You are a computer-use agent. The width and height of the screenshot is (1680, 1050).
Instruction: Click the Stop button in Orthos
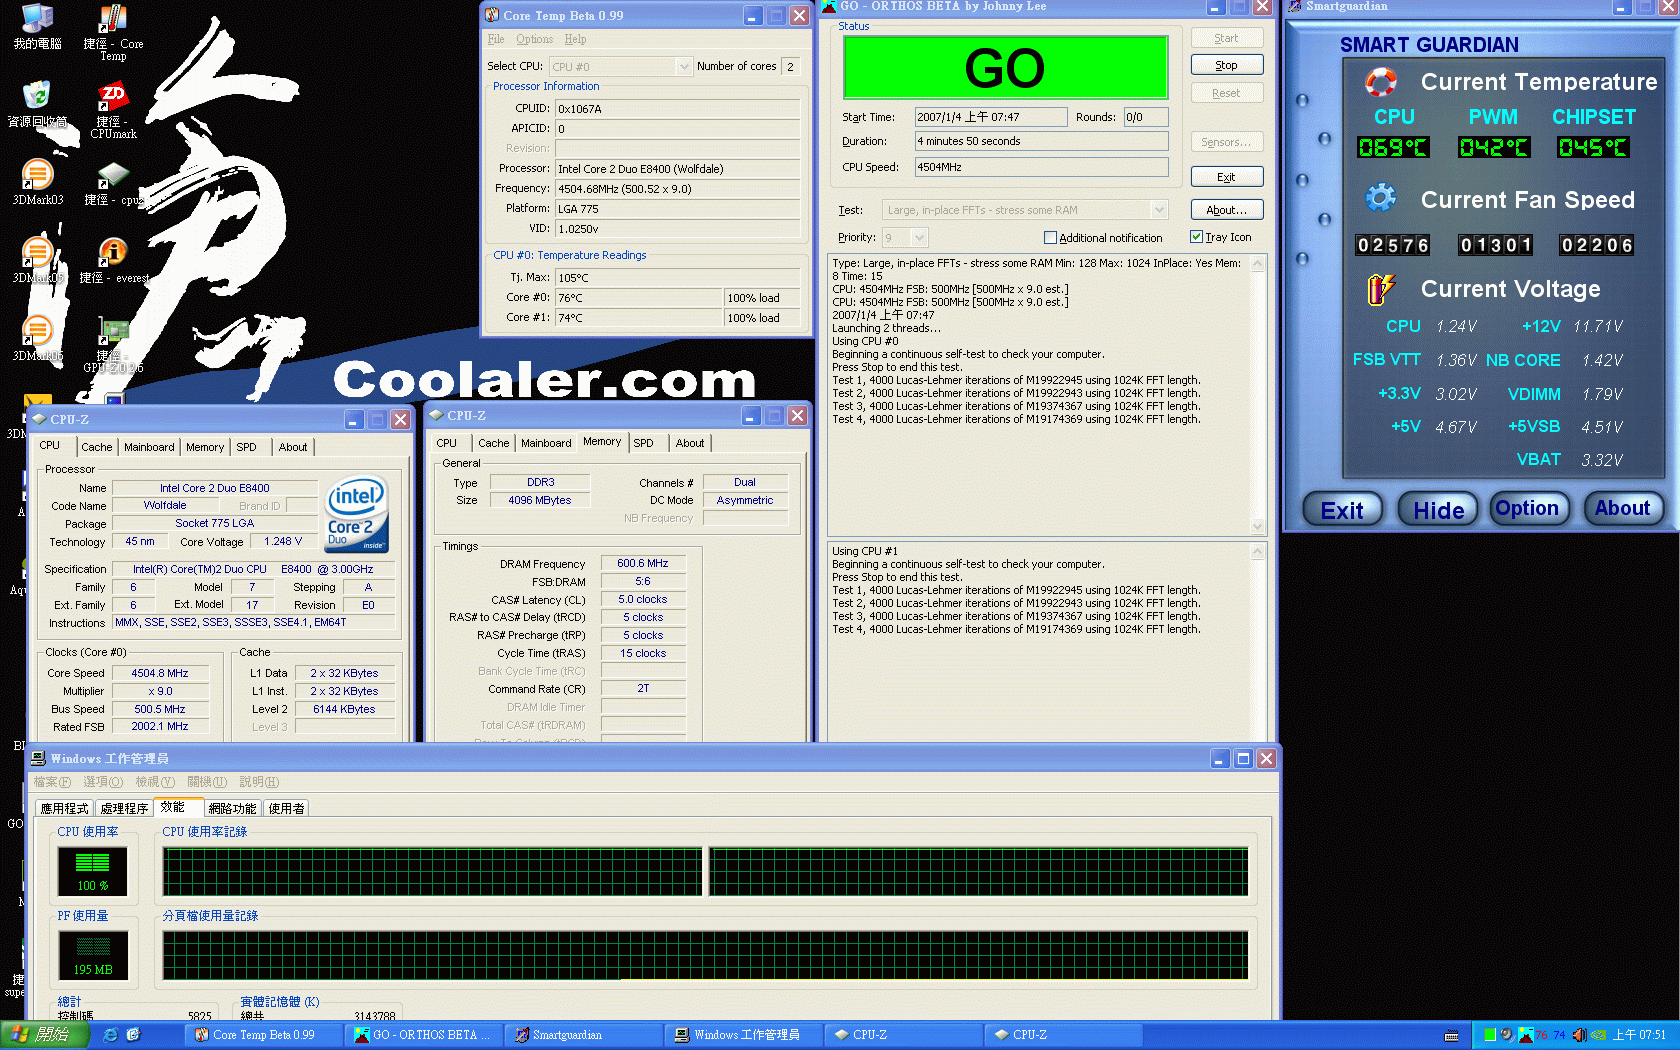[1227, 65]
